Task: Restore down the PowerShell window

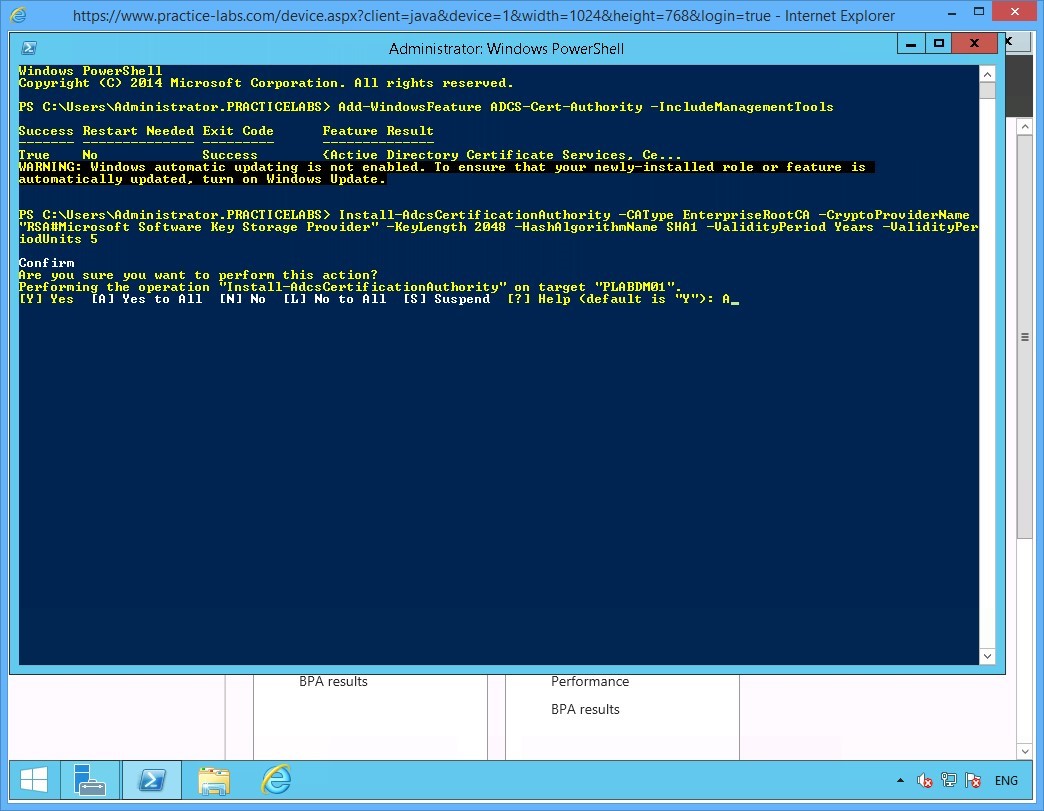Action: pyautogui.click(x=938, y=43)
